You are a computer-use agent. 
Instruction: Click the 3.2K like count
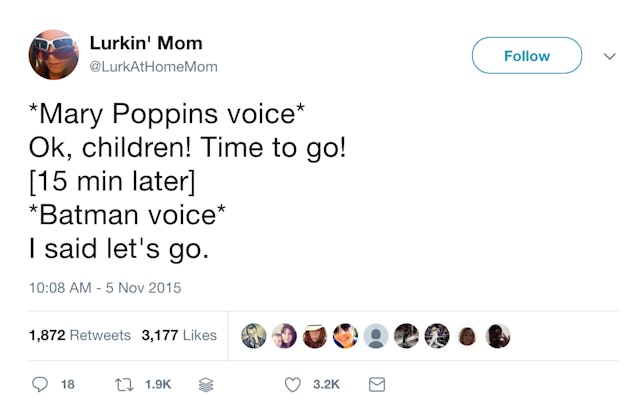click(x=327, y=384)
